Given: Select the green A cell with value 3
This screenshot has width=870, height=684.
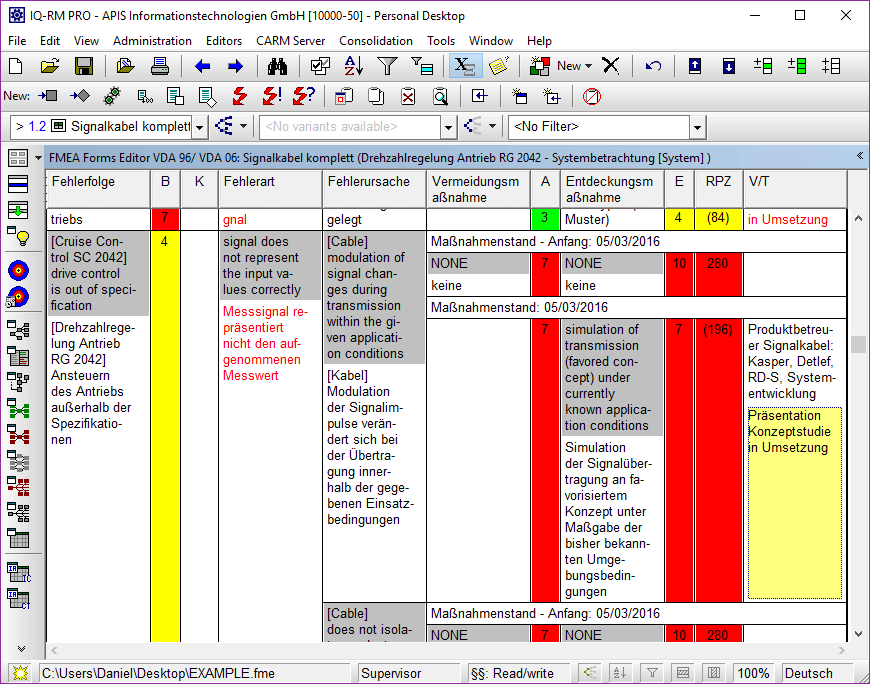Looking at the screenshot, I should click(545, 219).
